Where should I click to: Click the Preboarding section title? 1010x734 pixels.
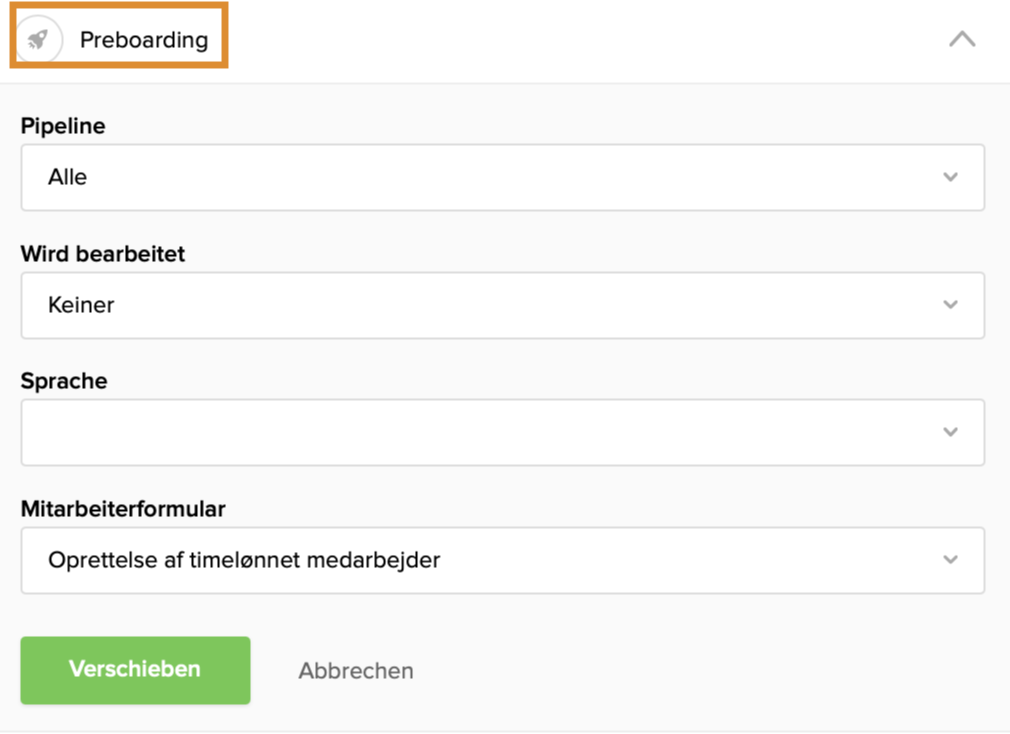coord(144,40)
